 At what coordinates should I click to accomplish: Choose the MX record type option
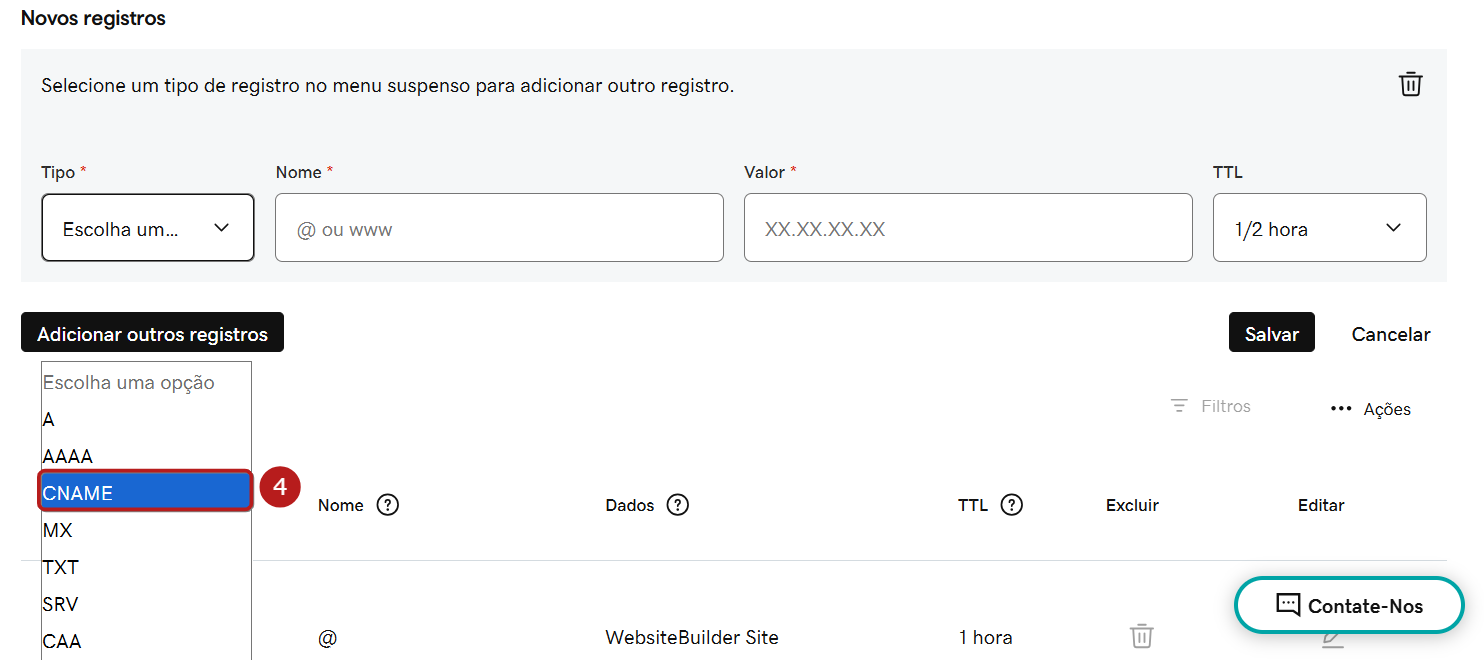tap(145, 530)
